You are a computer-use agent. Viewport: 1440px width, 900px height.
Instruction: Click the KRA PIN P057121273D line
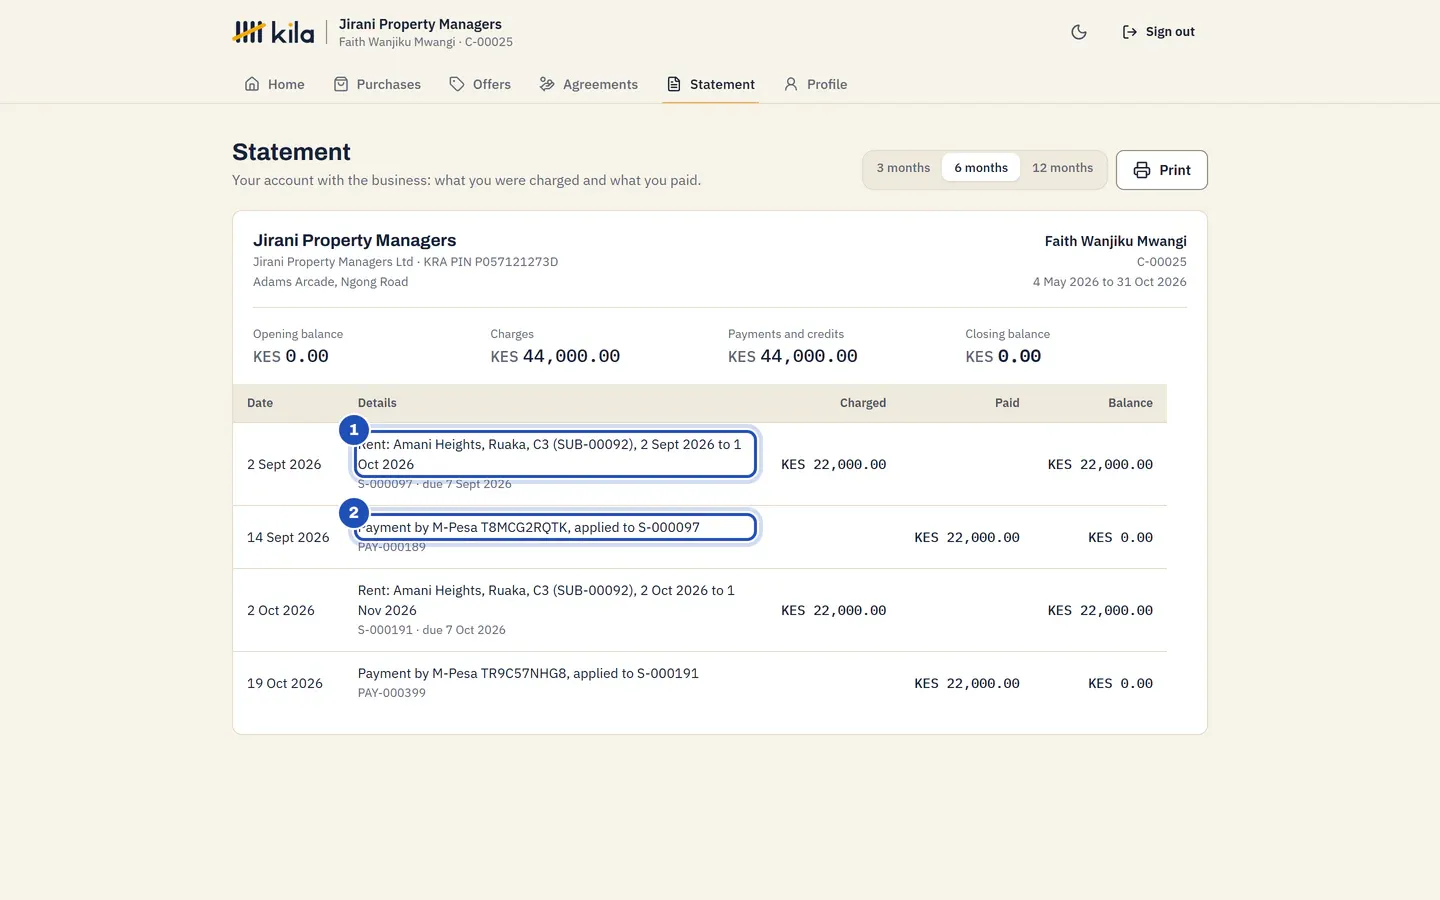point(405,262)
